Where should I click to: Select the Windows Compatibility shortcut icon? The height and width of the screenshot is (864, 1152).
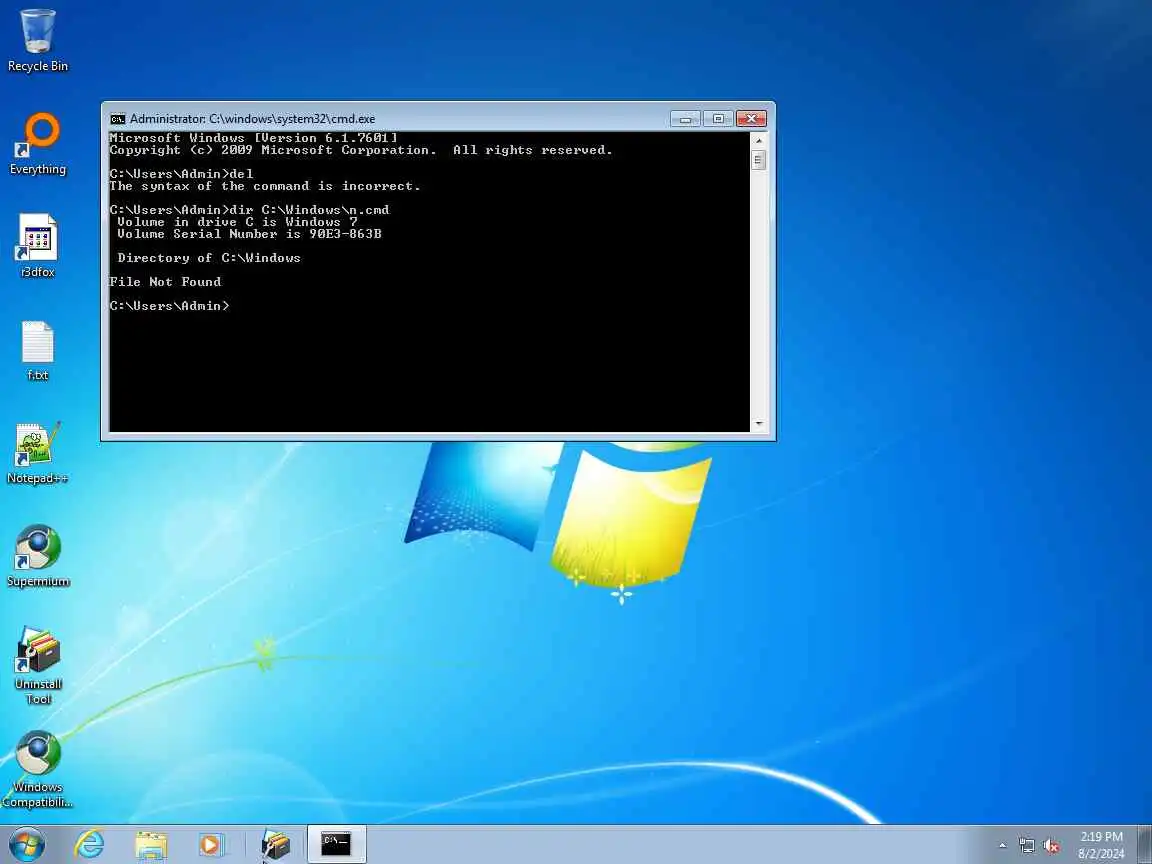(37, 769)
